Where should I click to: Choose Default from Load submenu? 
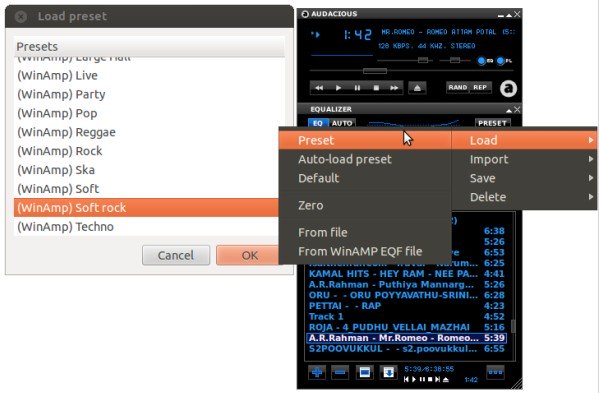(x=365, y=178)
